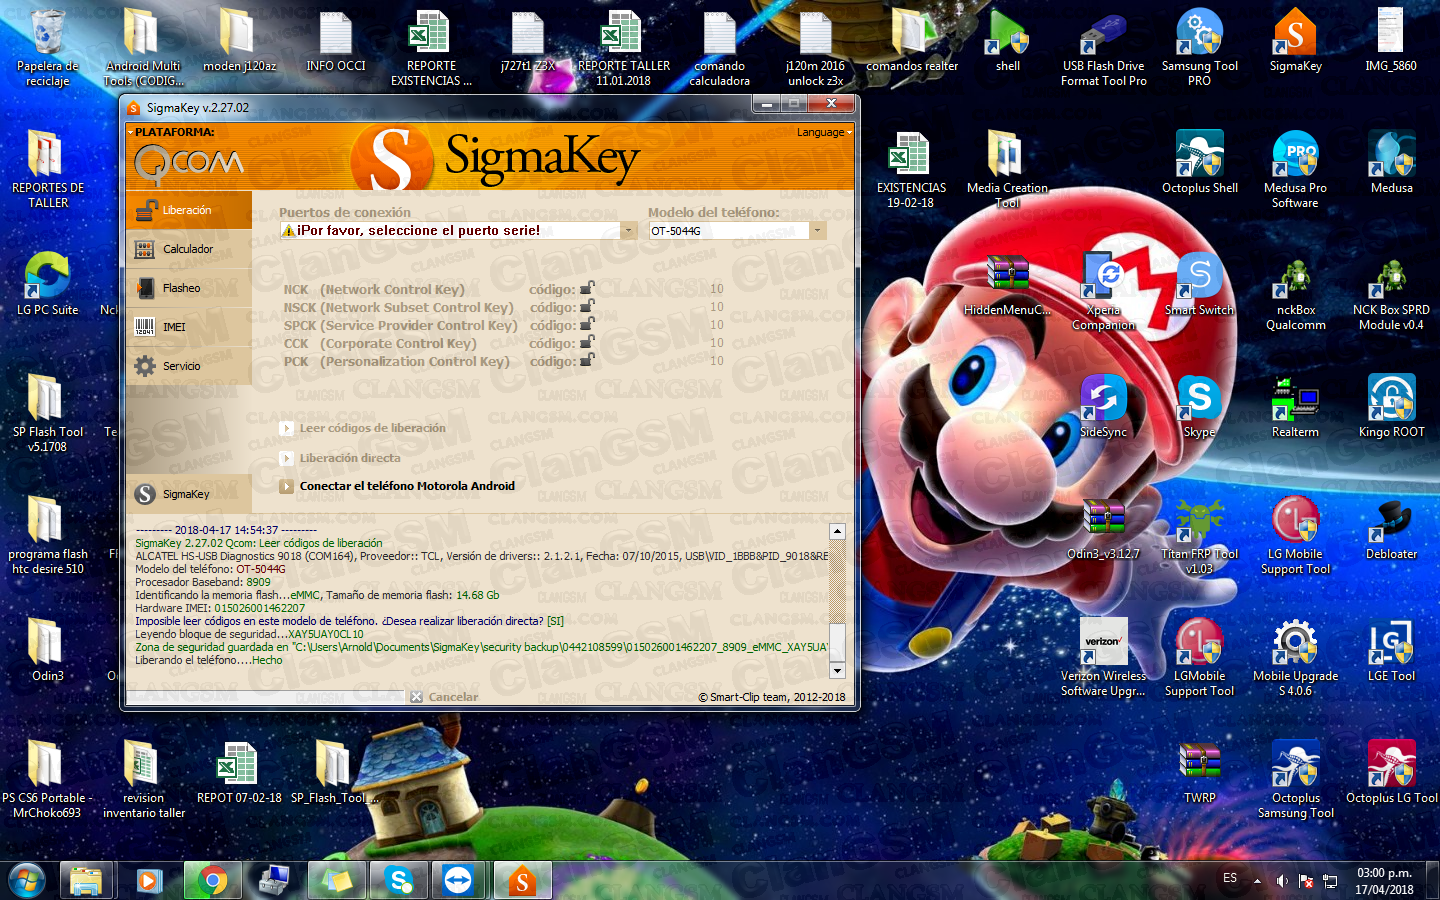Click the NCK code lock icon
Viewport: 1440px width, 900px height.
point(587,289)
